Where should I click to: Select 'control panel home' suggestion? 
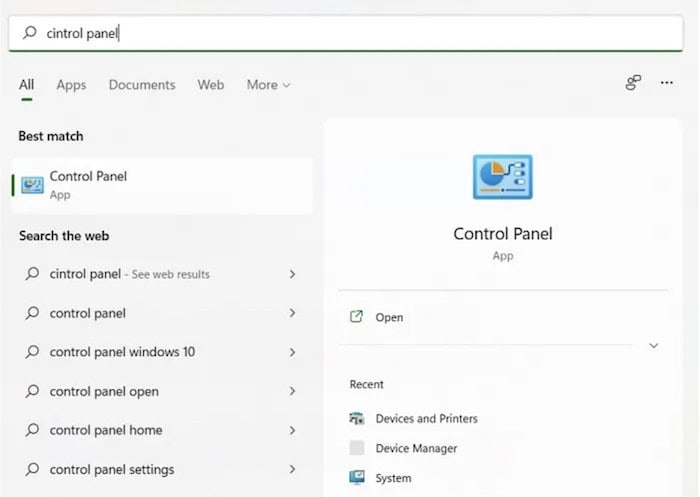coord(162,430)
